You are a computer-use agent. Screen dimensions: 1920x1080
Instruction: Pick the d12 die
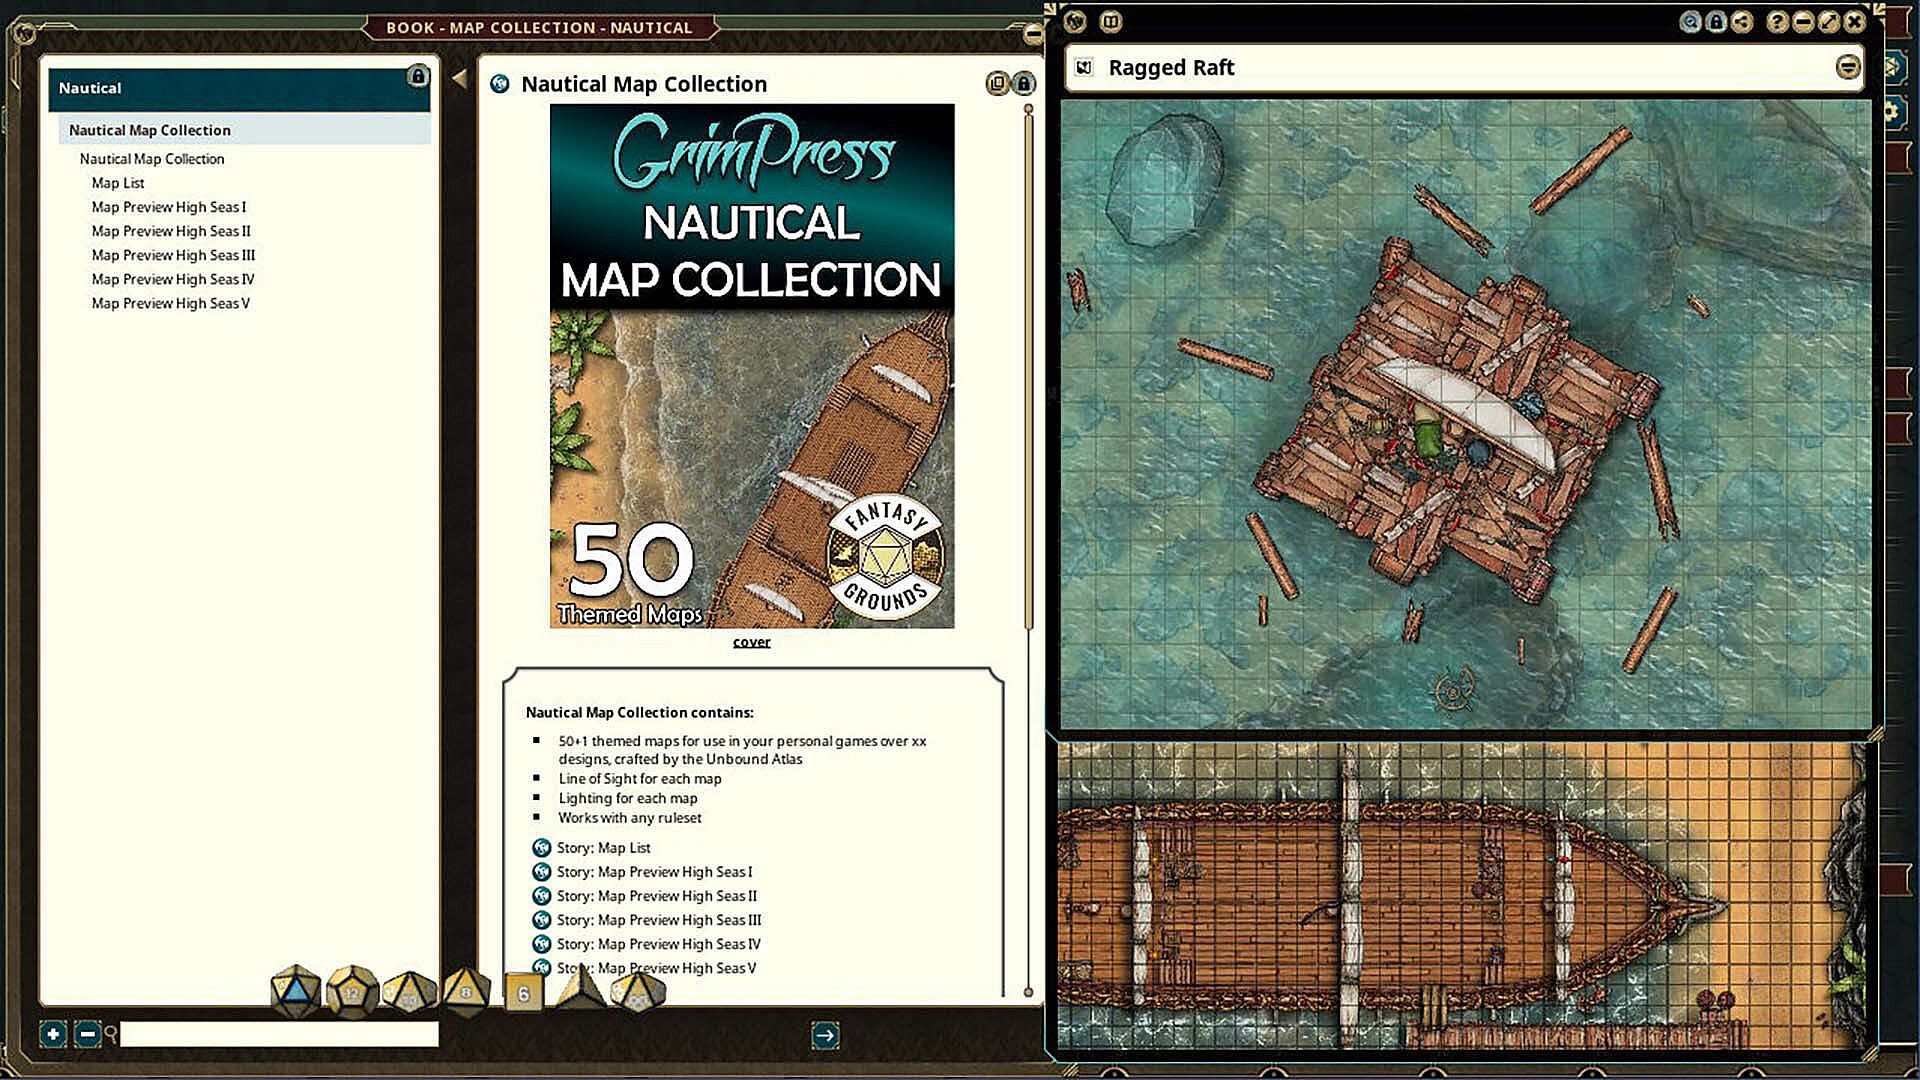pyautogui.click(x=352, y=991)
